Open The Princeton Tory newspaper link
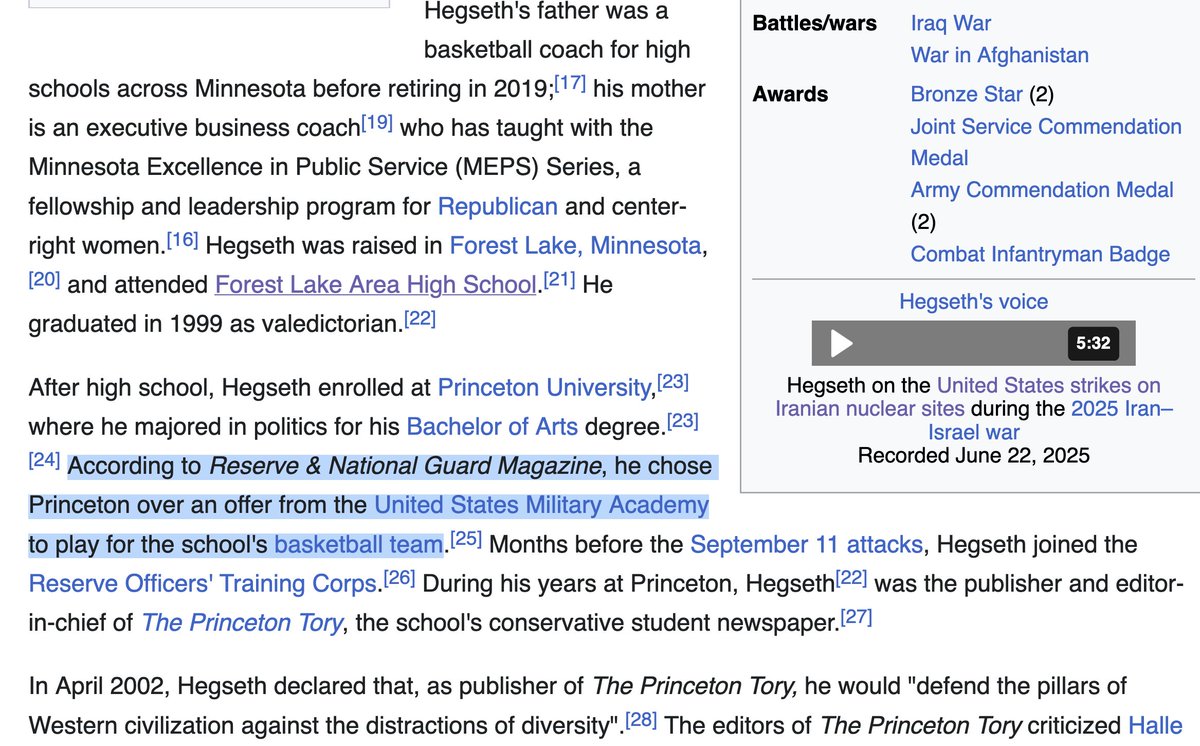The height and width of the screenshot is (746, 1200). pos(243,622)
